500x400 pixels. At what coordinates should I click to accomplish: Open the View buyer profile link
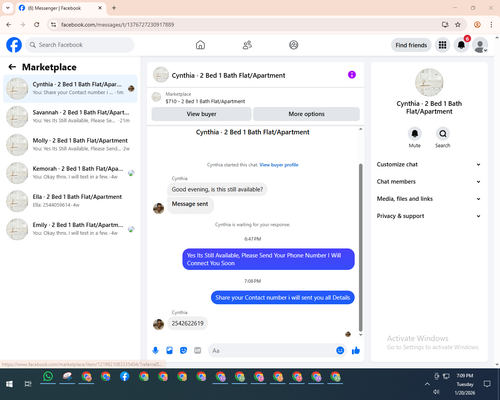(x=279, y=165)
